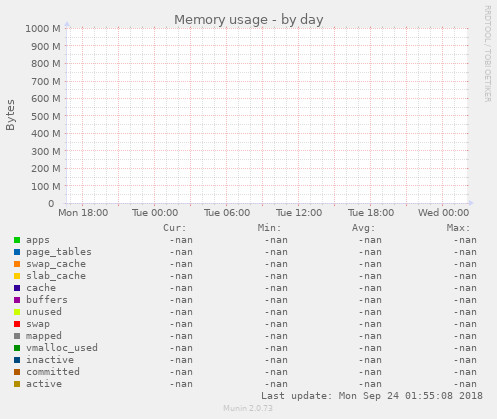Click the Cur value for apps
This screenshot has height=419, width=497.
click(181, 240)
